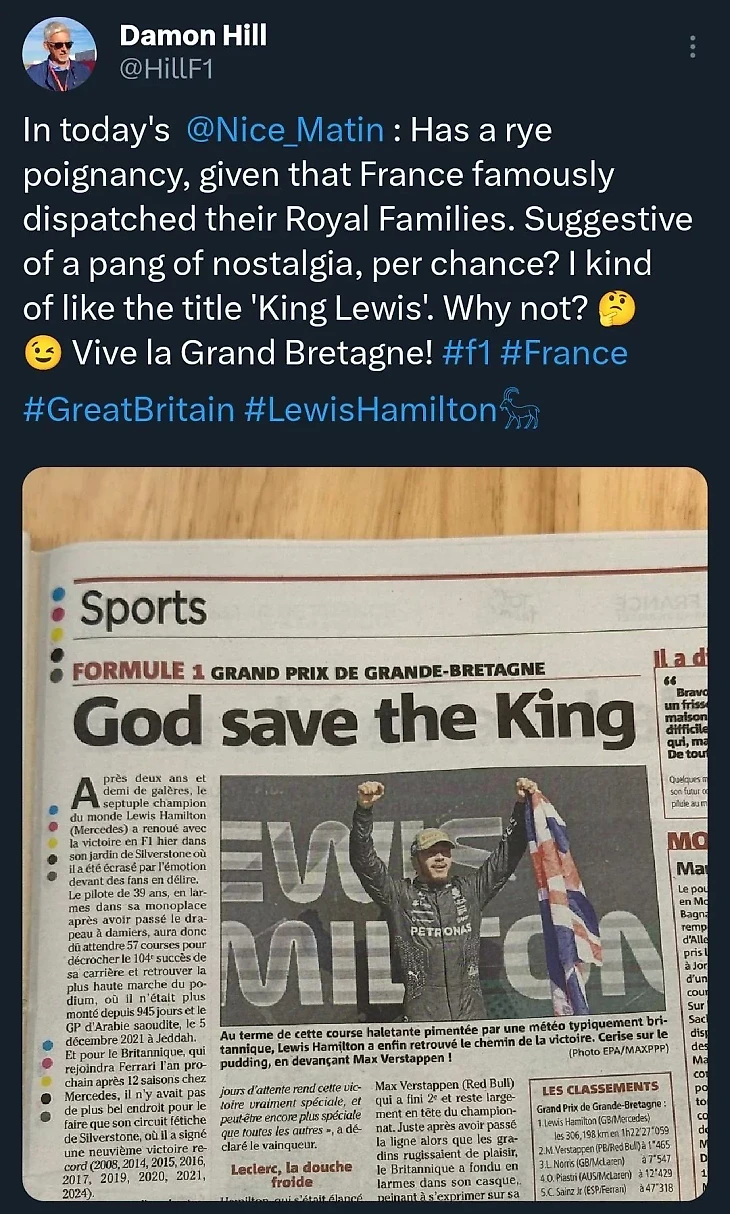Click the winking face emoji
Screen dimensions: 730x1214
tap(41, 354)
